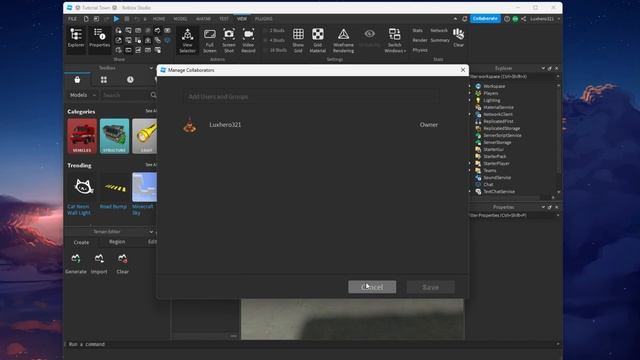Switch to the MODEL ribbon tab

[180, 19]
